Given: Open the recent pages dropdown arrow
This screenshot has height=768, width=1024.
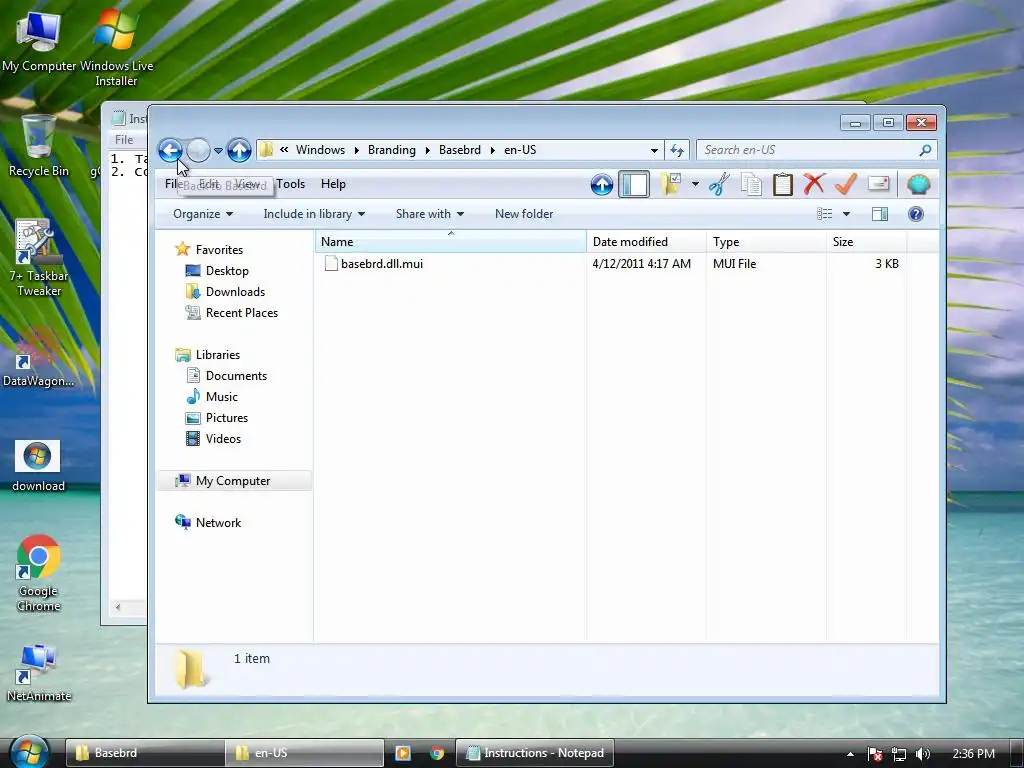Looking at the screenshot, I should tap(218, 151).
